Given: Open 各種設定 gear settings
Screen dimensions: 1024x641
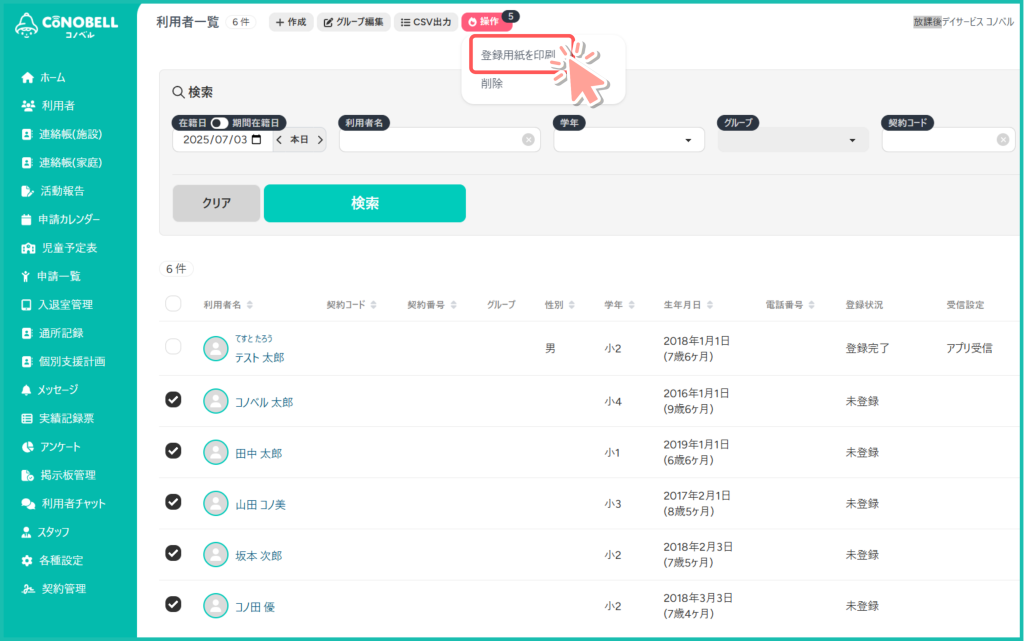Looking at the screenshot, I should (60, 561).
